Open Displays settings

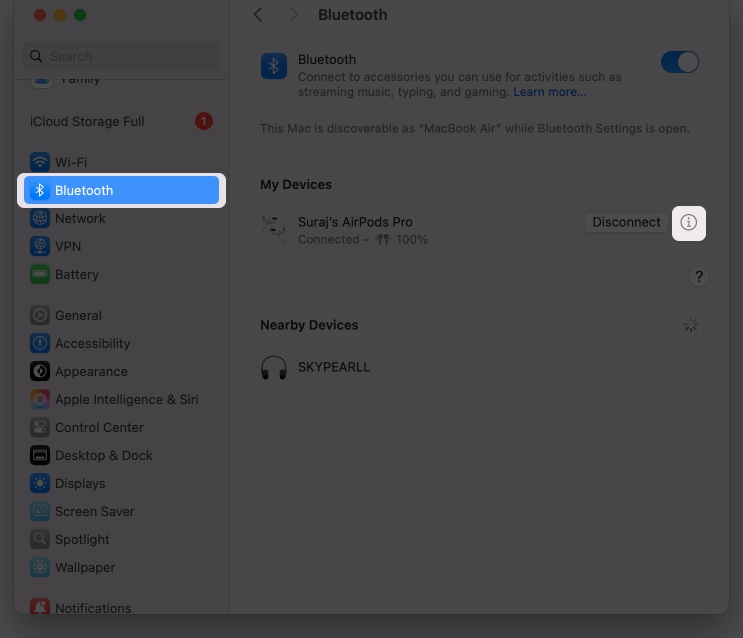point(121,483)
